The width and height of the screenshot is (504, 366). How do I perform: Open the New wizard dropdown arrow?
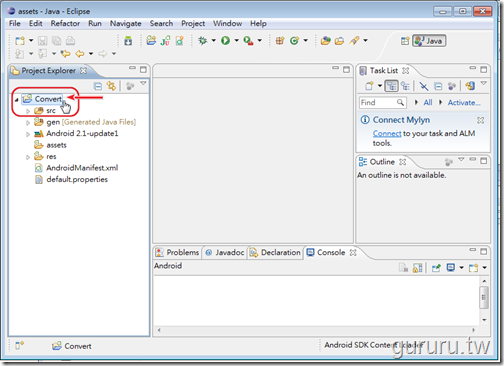[31, 41]
